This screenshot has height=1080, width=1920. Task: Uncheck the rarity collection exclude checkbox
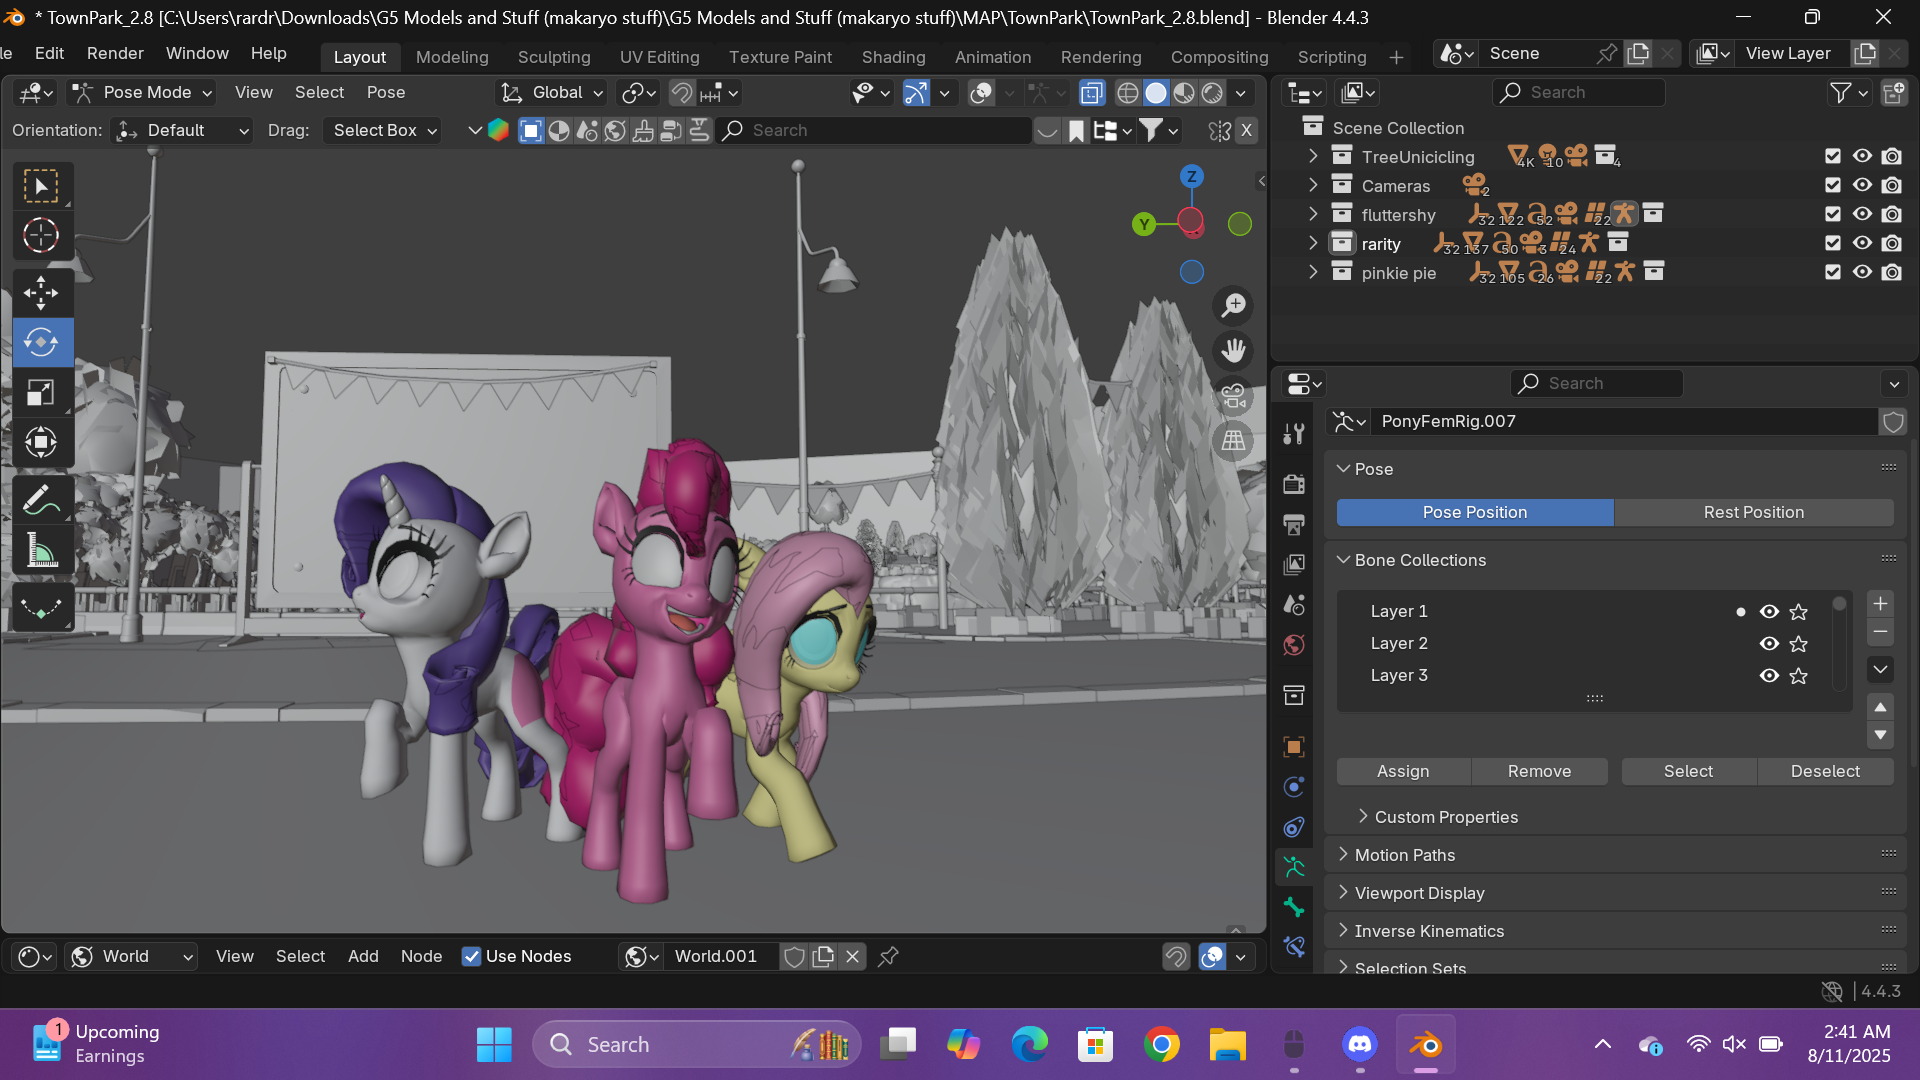[x=1833, y=244]
